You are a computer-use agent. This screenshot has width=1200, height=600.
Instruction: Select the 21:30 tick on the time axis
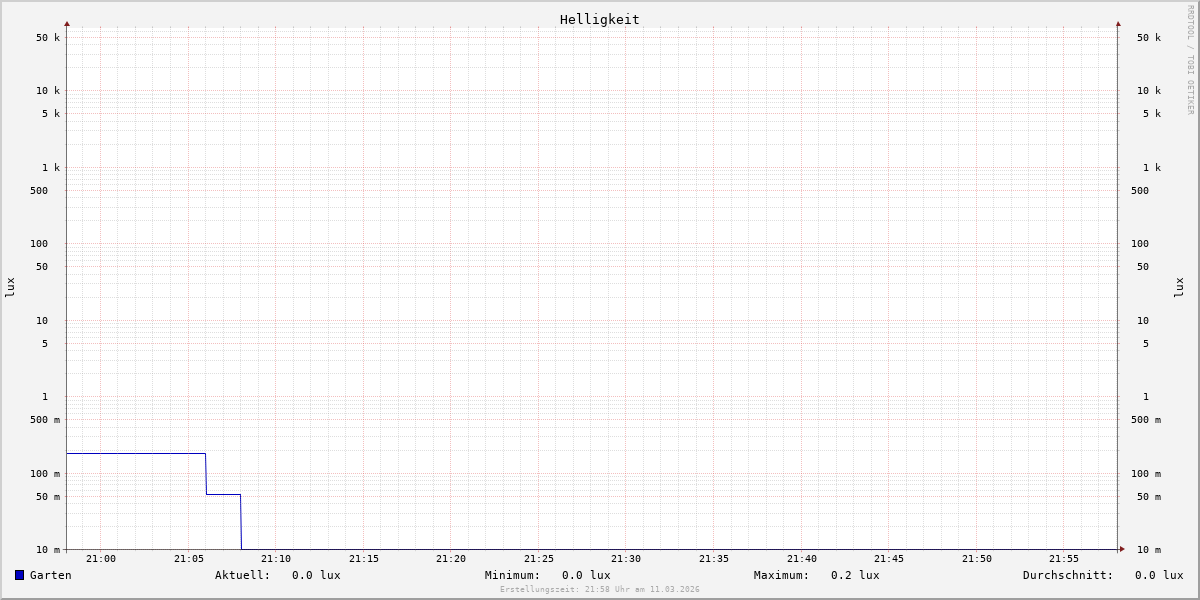click(626, 559)
